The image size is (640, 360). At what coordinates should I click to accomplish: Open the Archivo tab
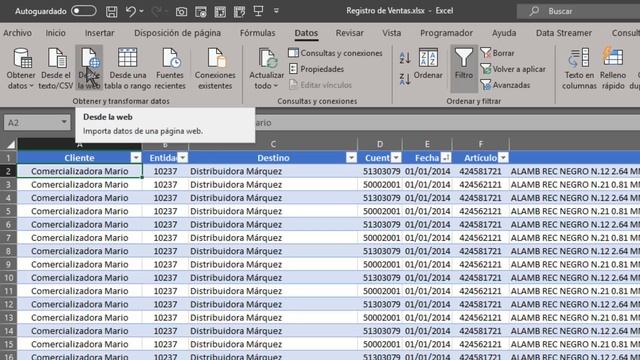click(17, 33)
